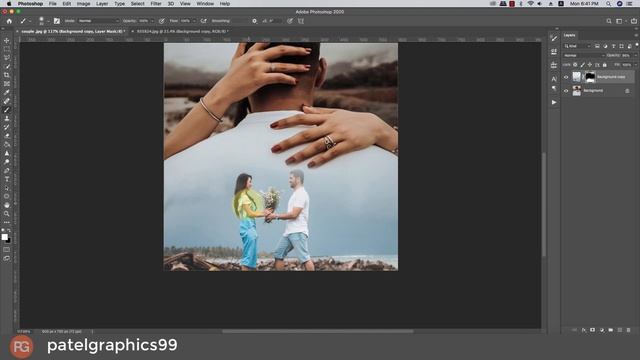Select the Lasso tool
The width and height of the screenshot is (640, 360).
(x=7, y=58)
